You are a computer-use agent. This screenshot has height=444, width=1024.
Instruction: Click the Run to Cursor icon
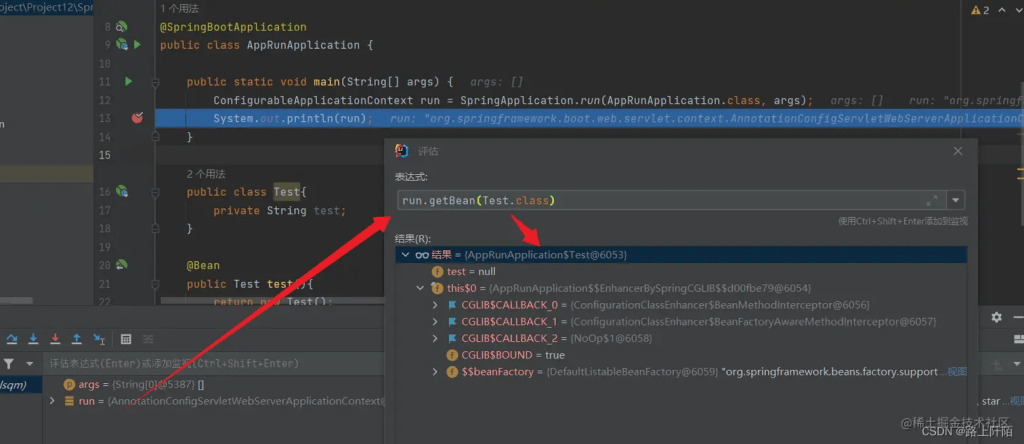[x=99, y=339]
